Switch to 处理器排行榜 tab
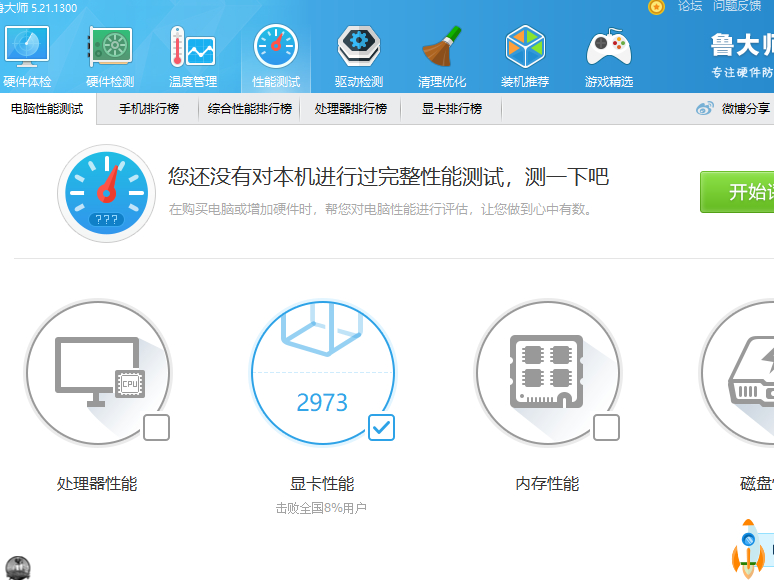774x580 pixels. coord(351,109)
